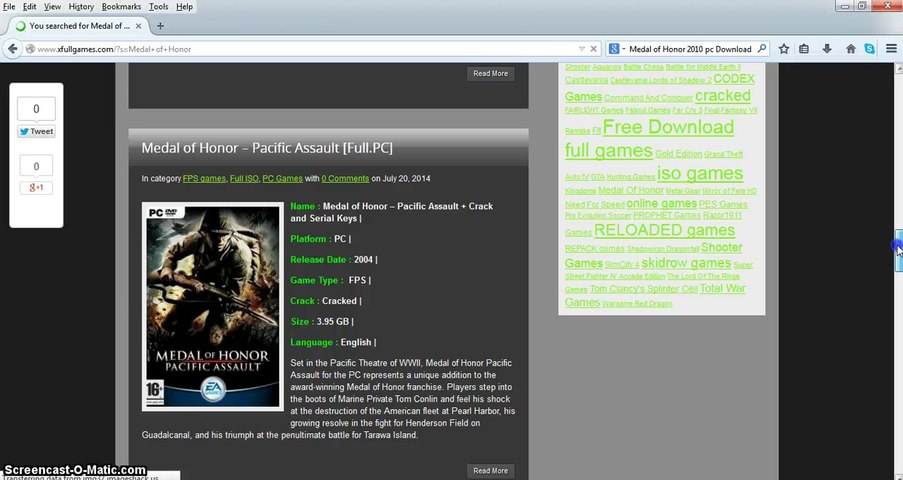Click upper Read More button
The image size is (903, 480).
pyautogui.click(x=491, y=73)
